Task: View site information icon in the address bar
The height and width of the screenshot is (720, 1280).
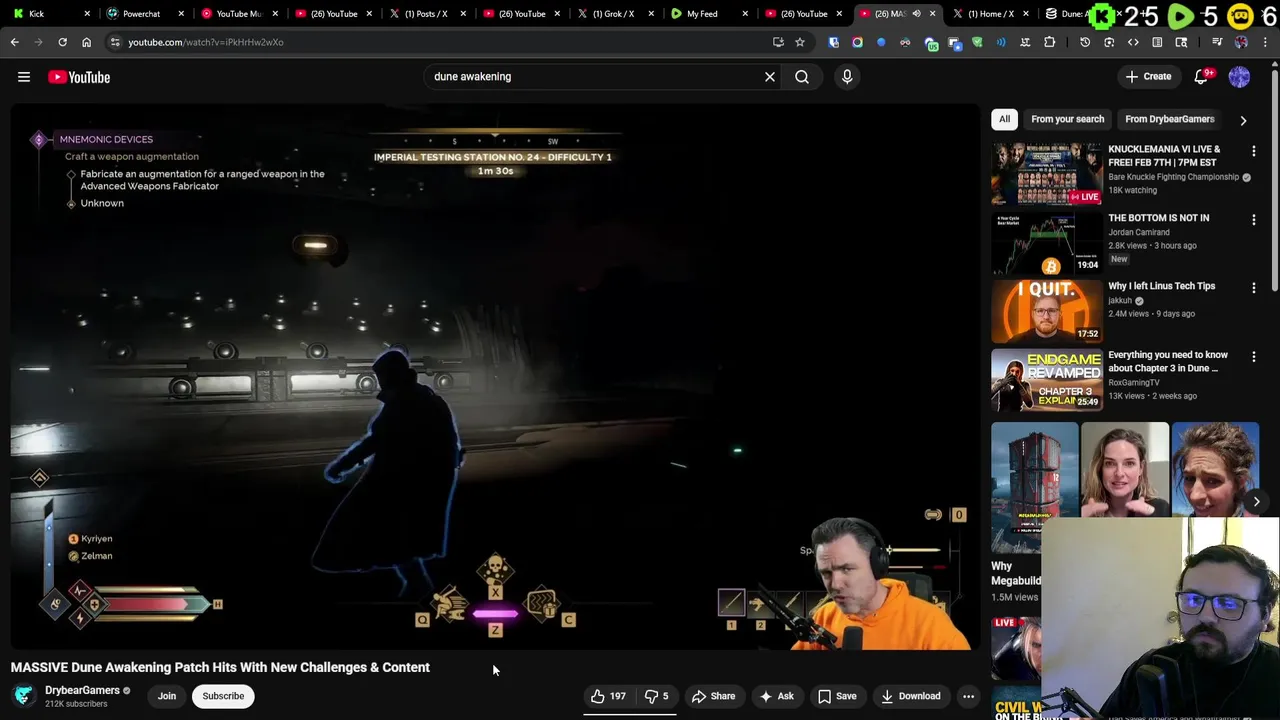Action: pos(115,42)
